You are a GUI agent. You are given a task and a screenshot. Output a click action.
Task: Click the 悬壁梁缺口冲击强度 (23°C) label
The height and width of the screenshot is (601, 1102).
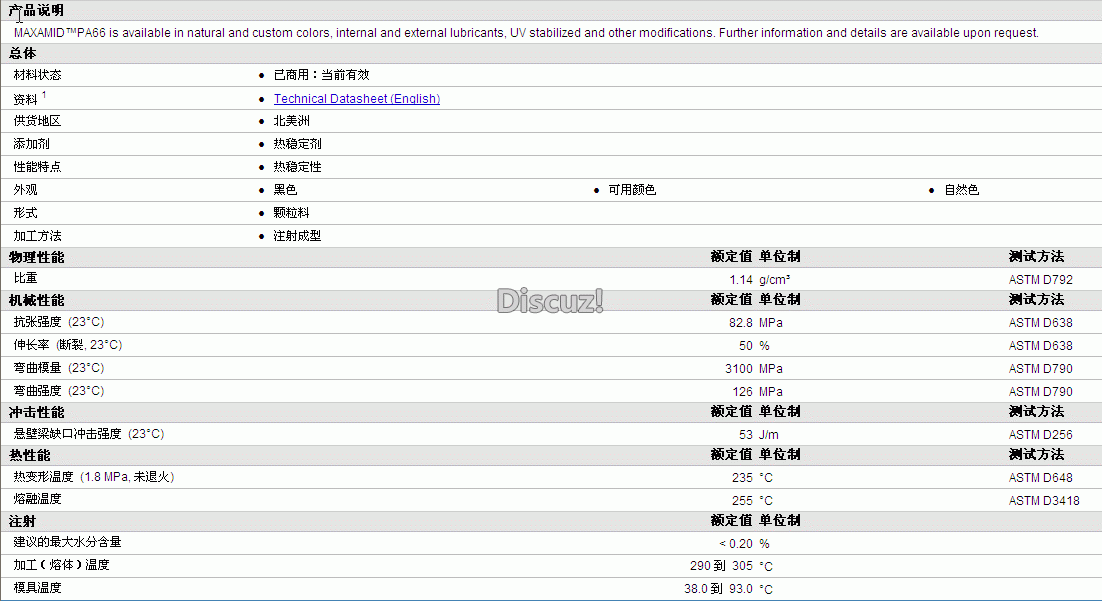click(x=89, y=434)
